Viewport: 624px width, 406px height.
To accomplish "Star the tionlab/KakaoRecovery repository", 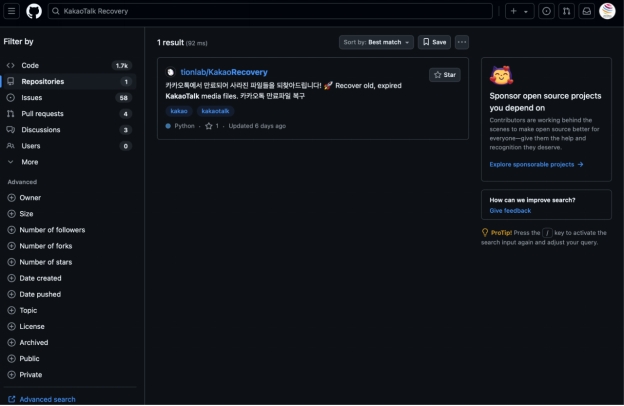I will pos(445,75).
